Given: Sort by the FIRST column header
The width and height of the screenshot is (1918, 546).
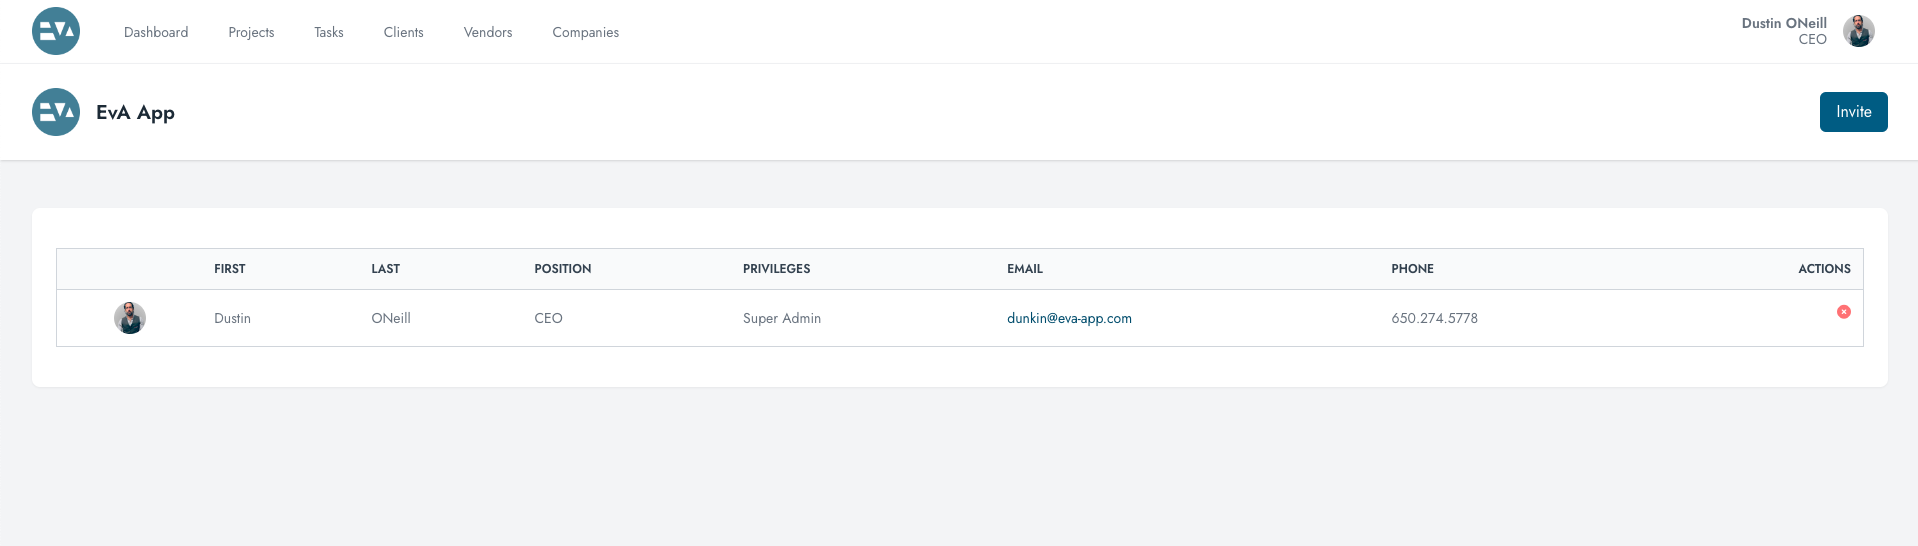Looking at the screenshot, I should click(229, 269).
